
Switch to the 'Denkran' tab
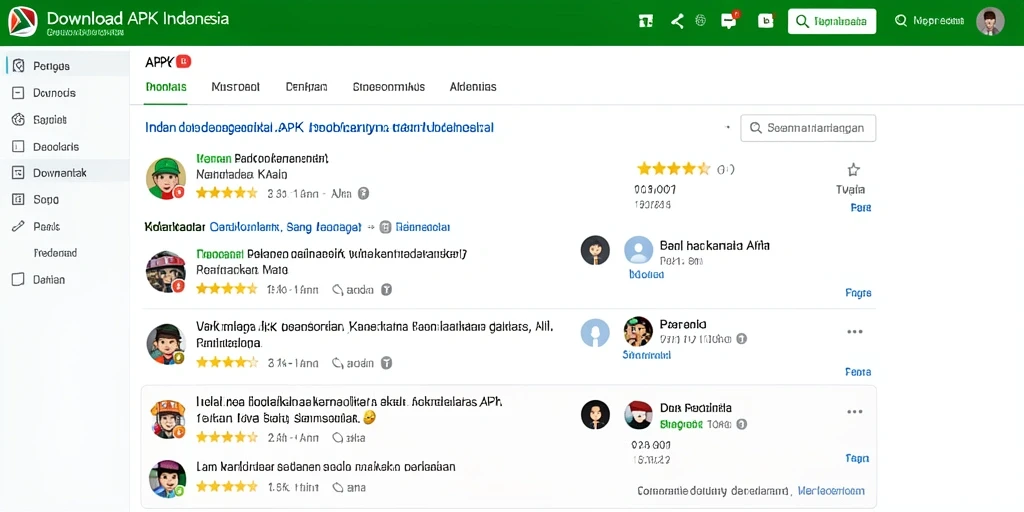(x=306, y=87)
